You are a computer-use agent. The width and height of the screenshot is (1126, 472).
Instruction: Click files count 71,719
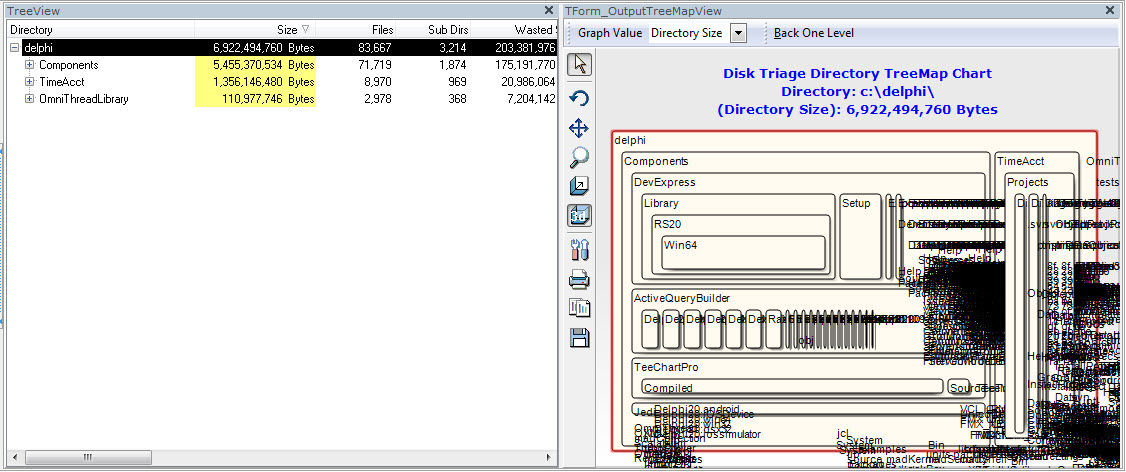[x=375, y=65]
